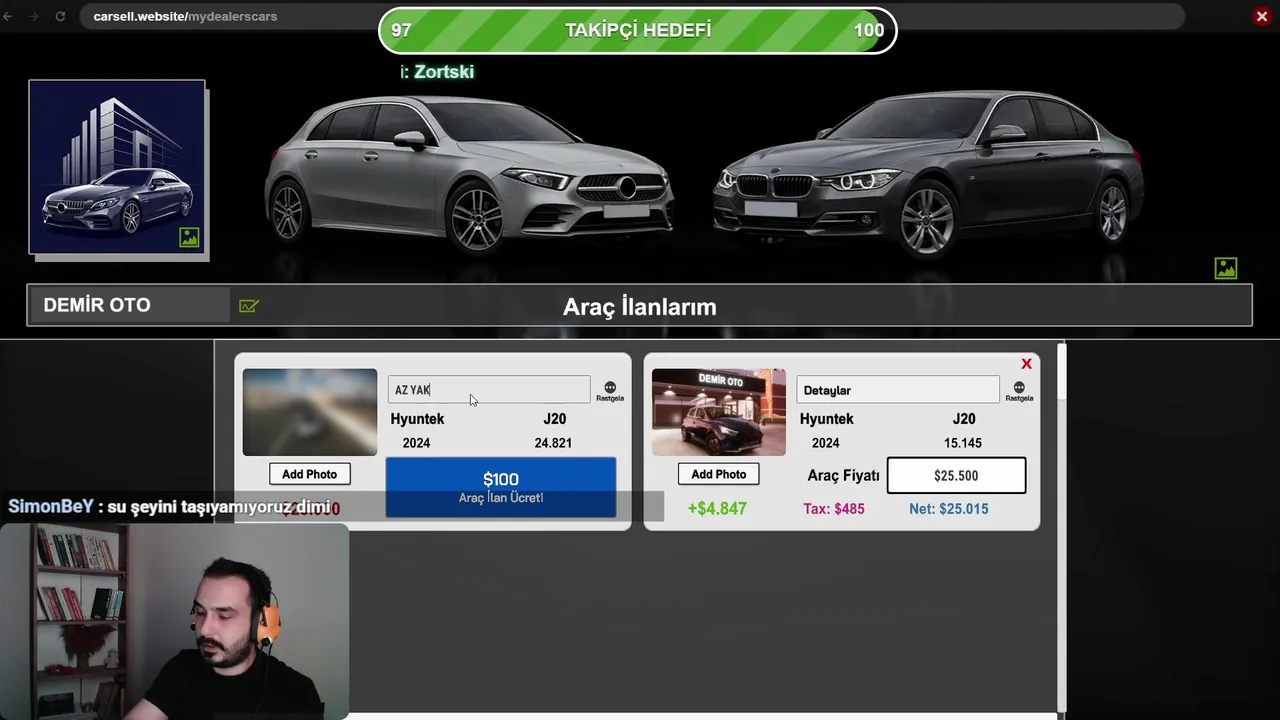Add Photo to the 15.145 km listing
1280x720 pixels.
[718, 474]
